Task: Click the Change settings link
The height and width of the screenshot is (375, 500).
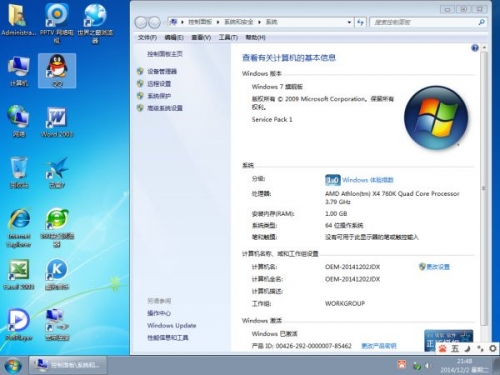Action: pos(438,267)
